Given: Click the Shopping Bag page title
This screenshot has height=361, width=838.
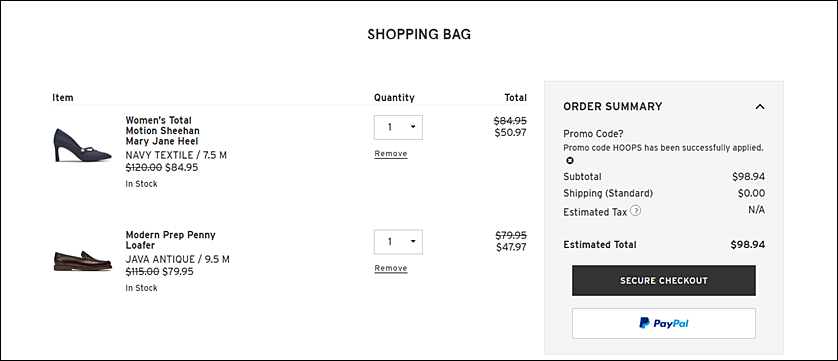Looking at the screenshot, I should point(419,35).
